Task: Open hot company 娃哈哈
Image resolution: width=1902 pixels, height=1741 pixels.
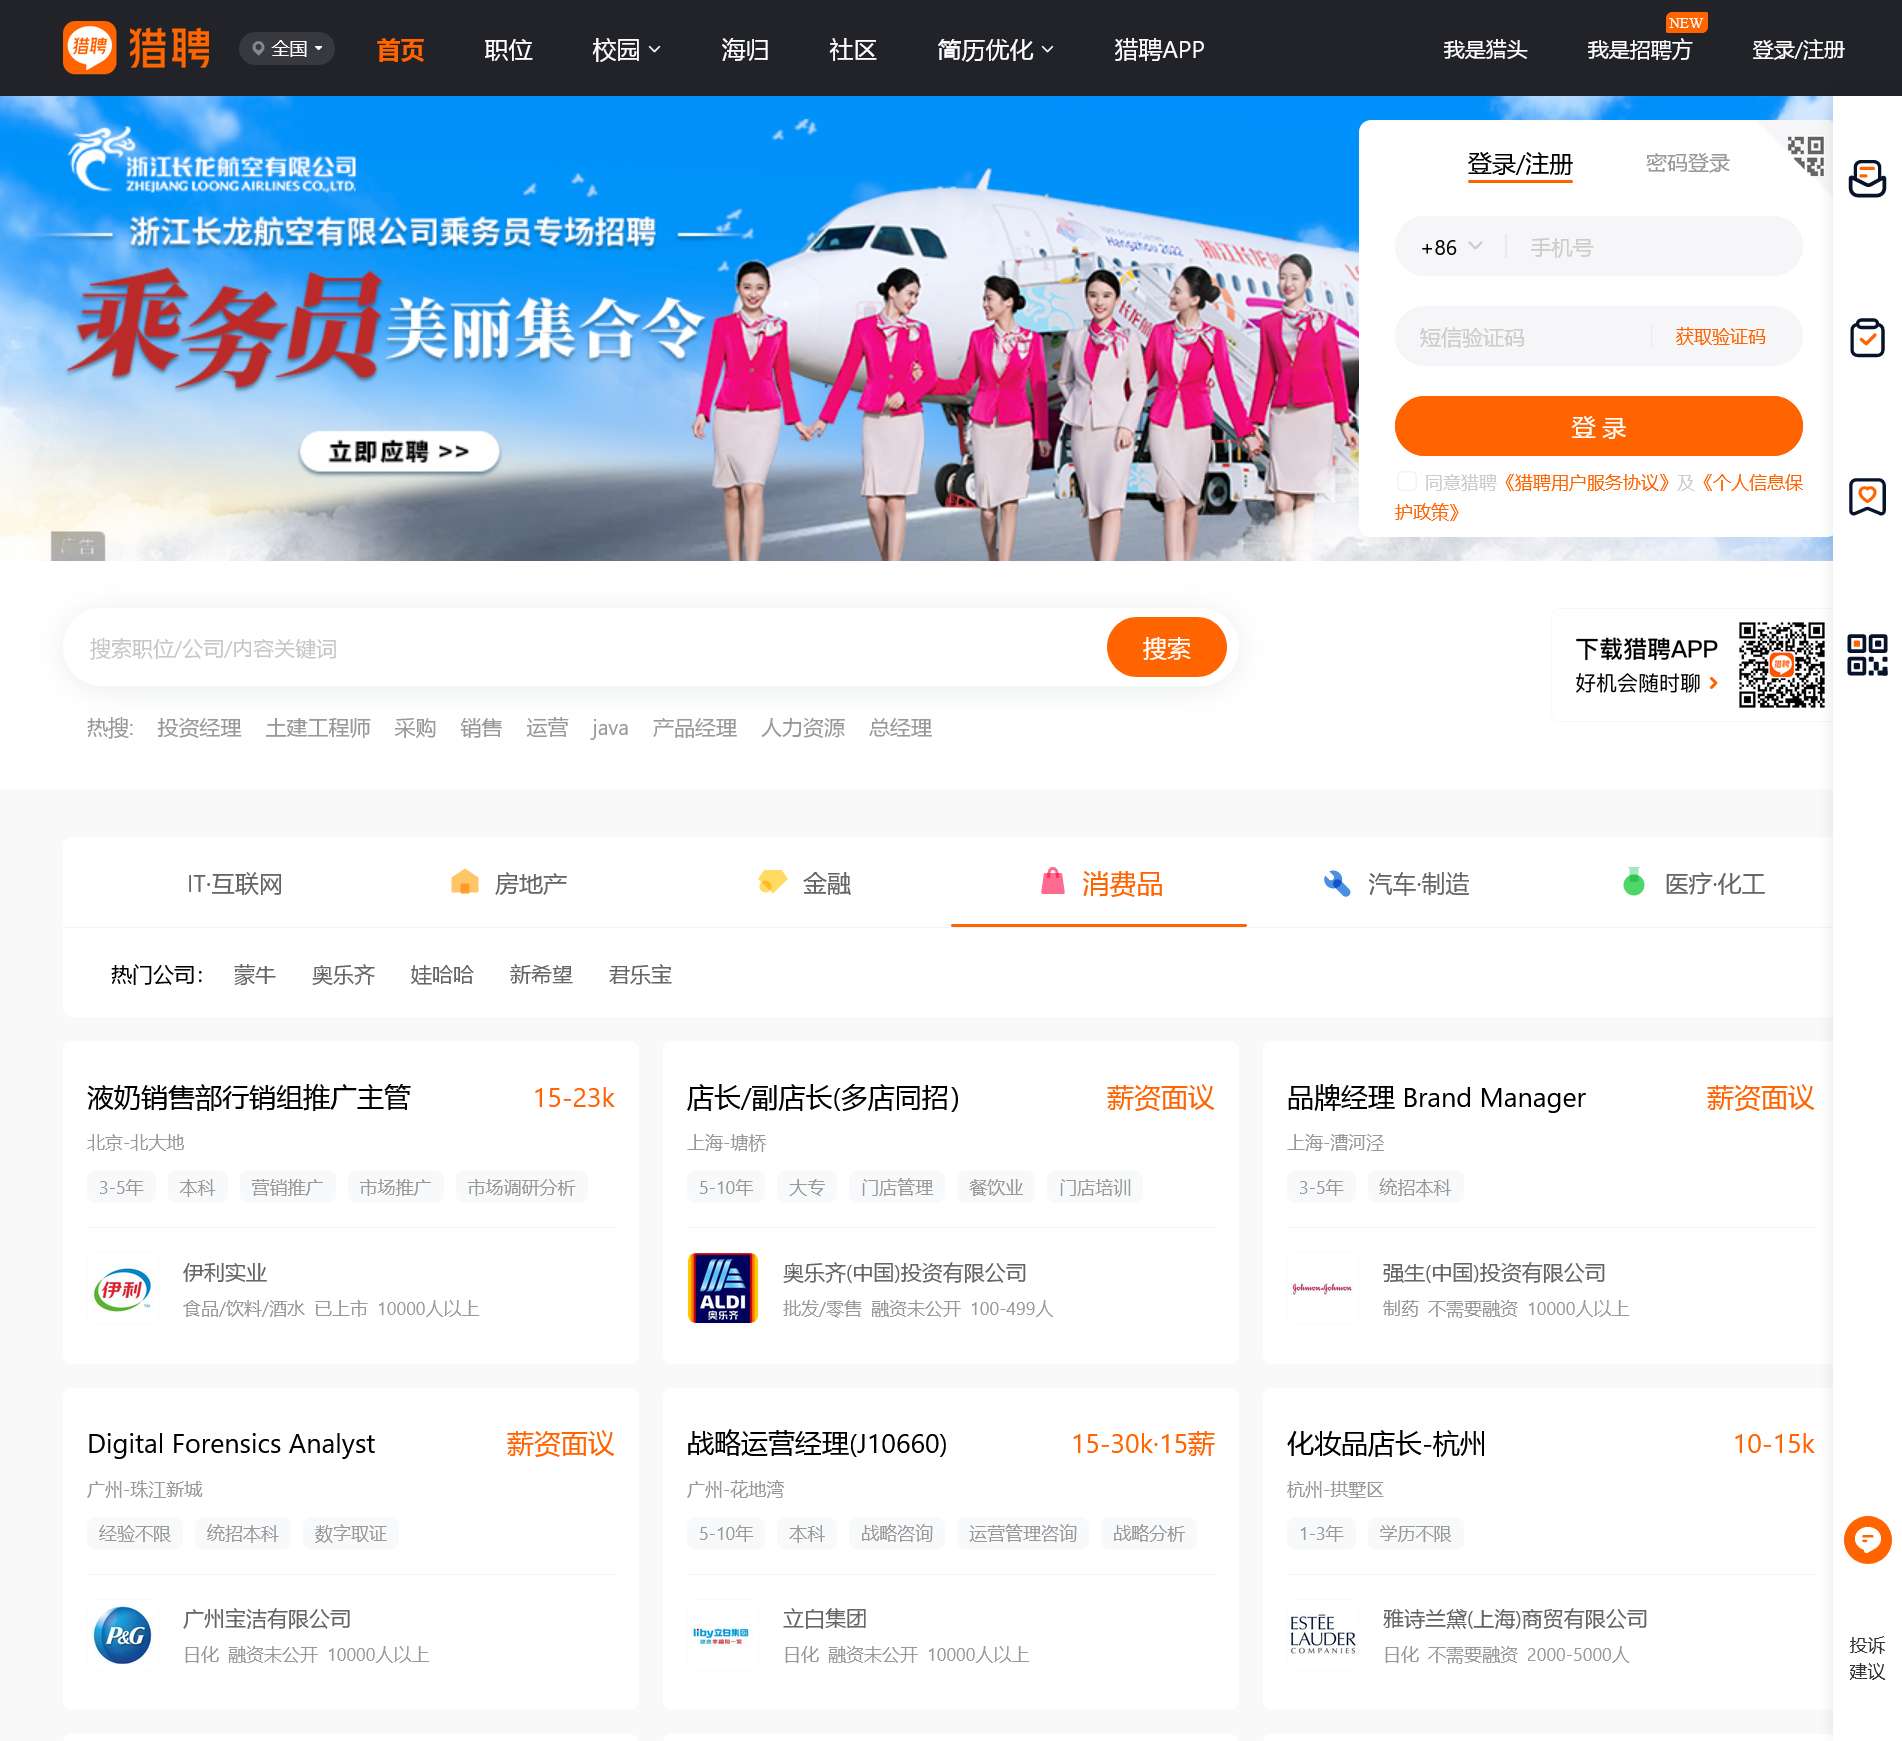Action: (x=441, y=974)
